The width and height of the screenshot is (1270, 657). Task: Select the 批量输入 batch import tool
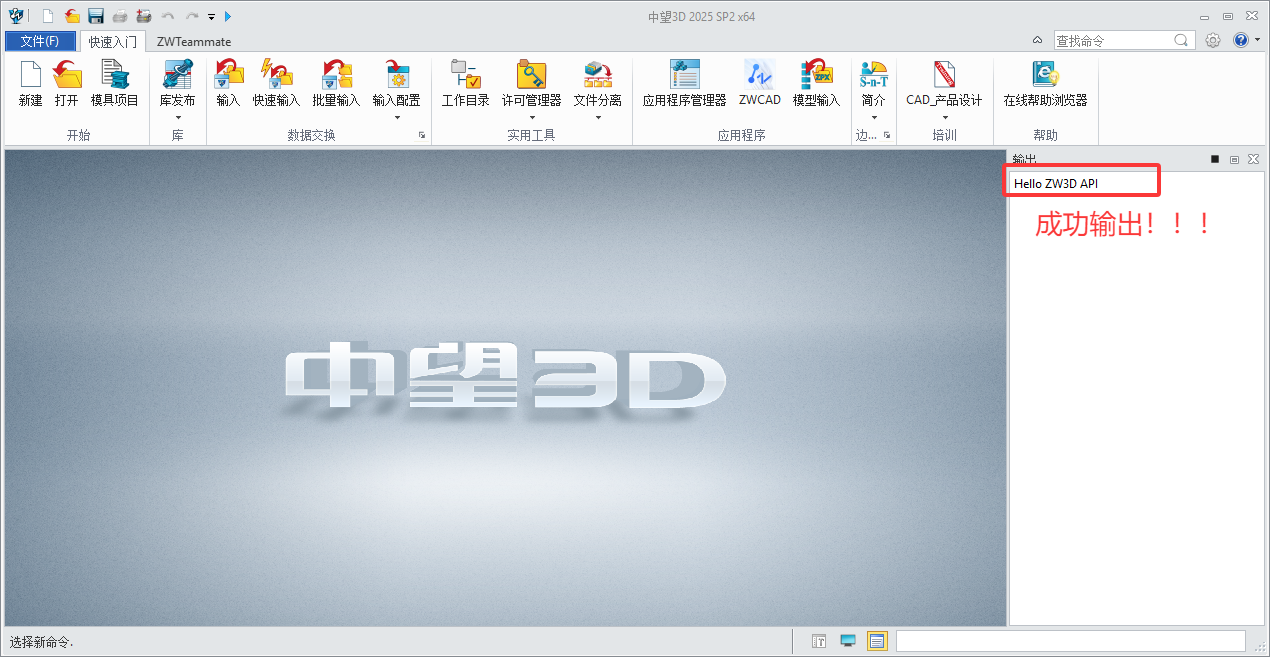336,75
